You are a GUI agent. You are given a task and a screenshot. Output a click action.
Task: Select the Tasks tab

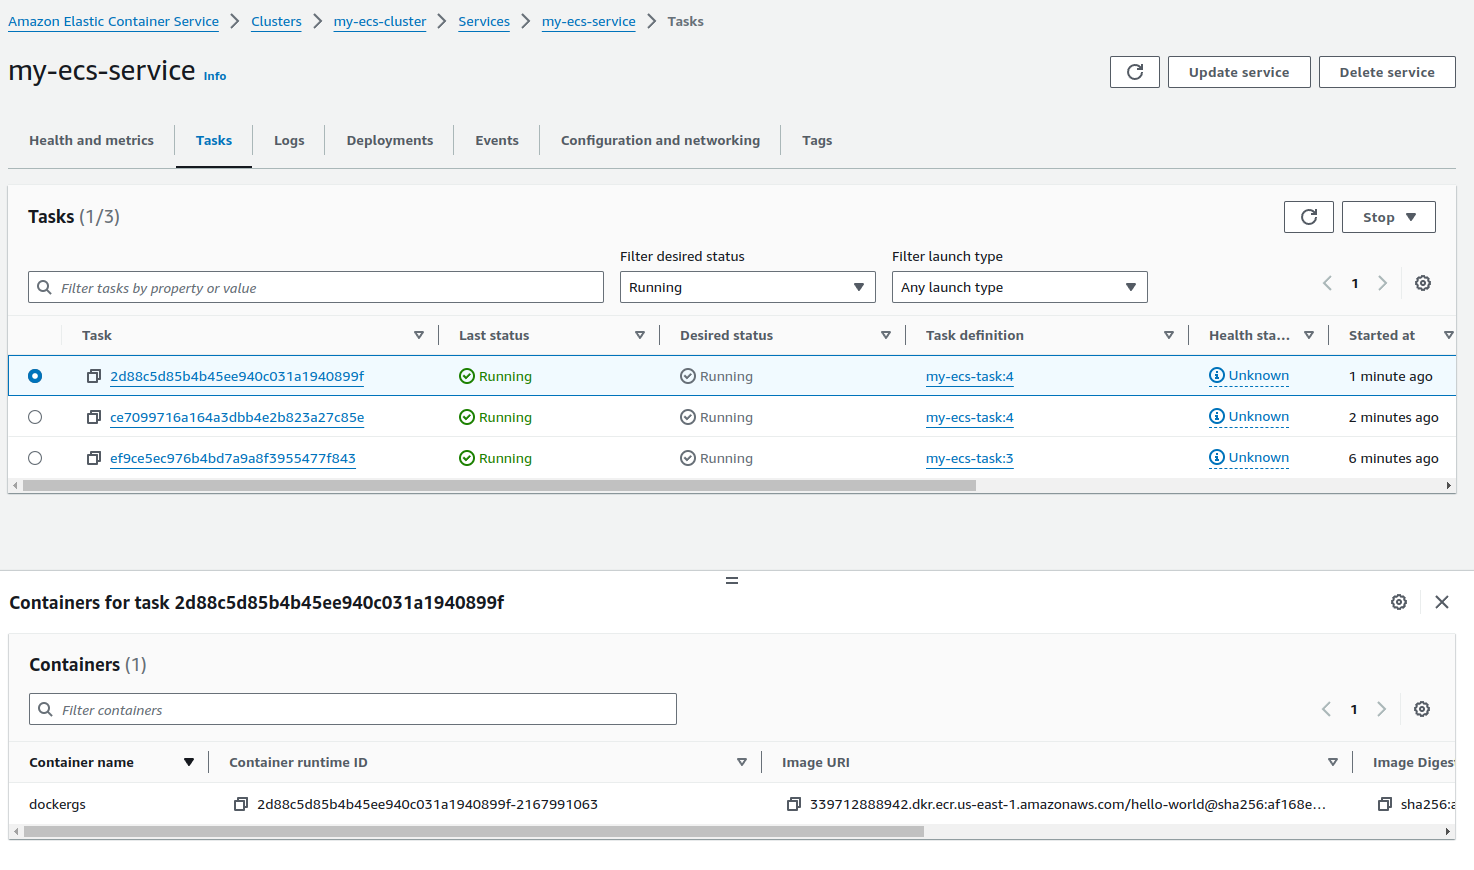tap(214, 140)
